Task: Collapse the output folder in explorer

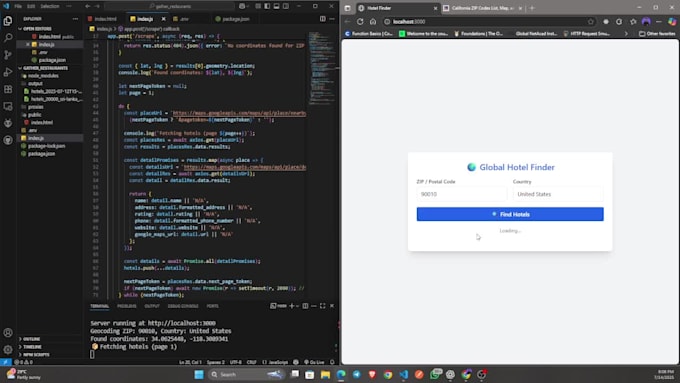Action: tap(36, 84)
